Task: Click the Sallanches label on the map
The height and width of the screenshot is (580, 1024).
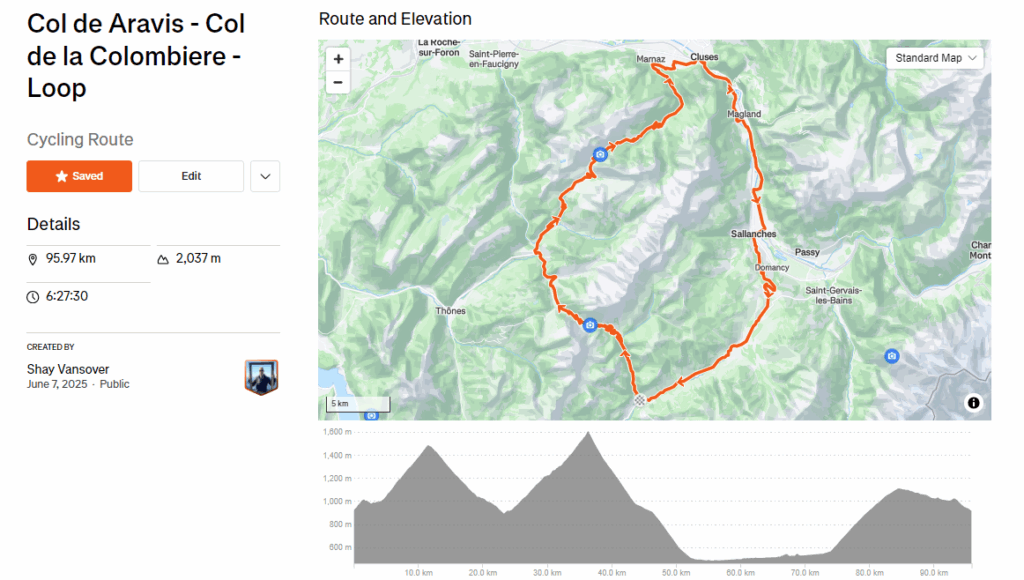Action: click(x=753, y=234)
